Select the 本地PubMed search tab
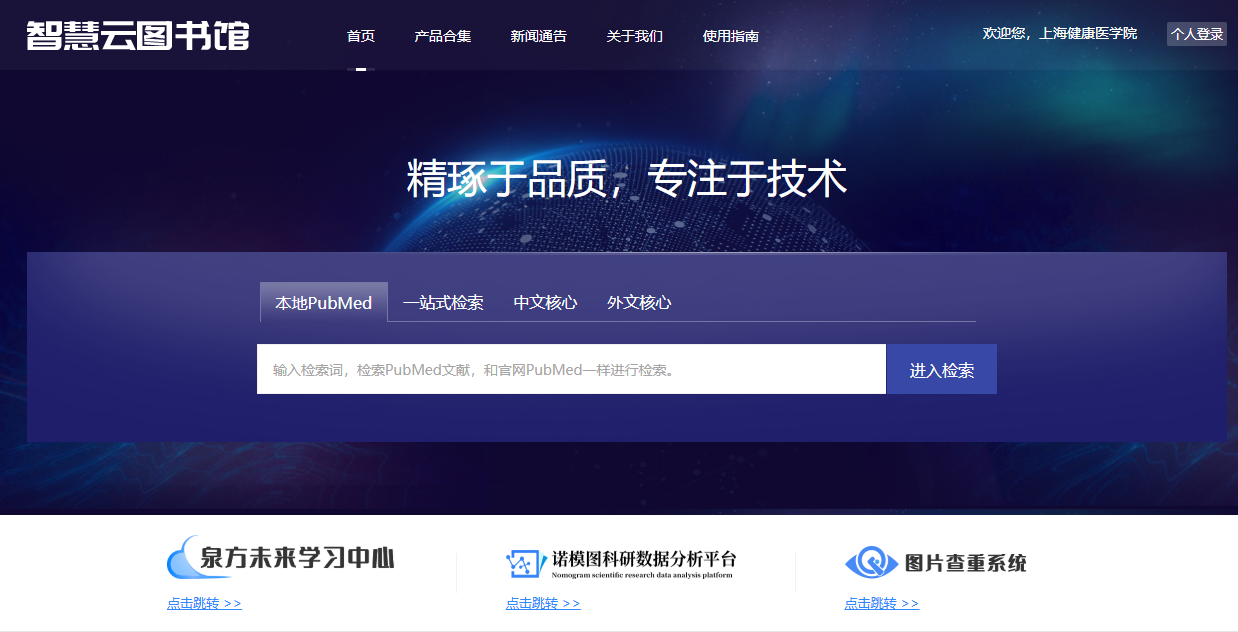The width and height of the screenshot is (1238, 632). coord(324,302)
